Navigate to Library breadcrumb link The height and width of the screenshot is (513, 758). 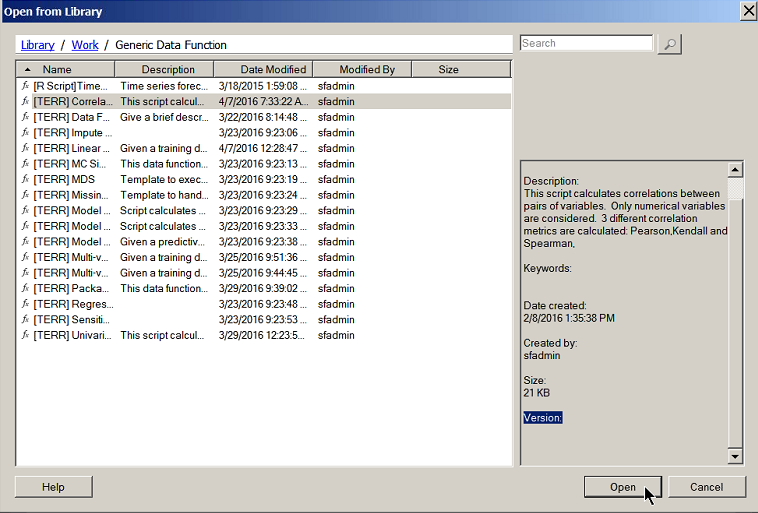(38, 45)
